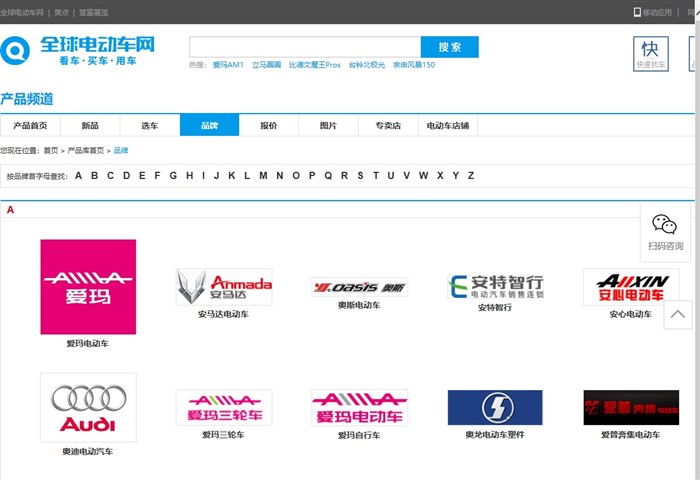The image size is (700, 480).
Task: Open the 爱玛三轮车 brand logo
Action: 224,407
